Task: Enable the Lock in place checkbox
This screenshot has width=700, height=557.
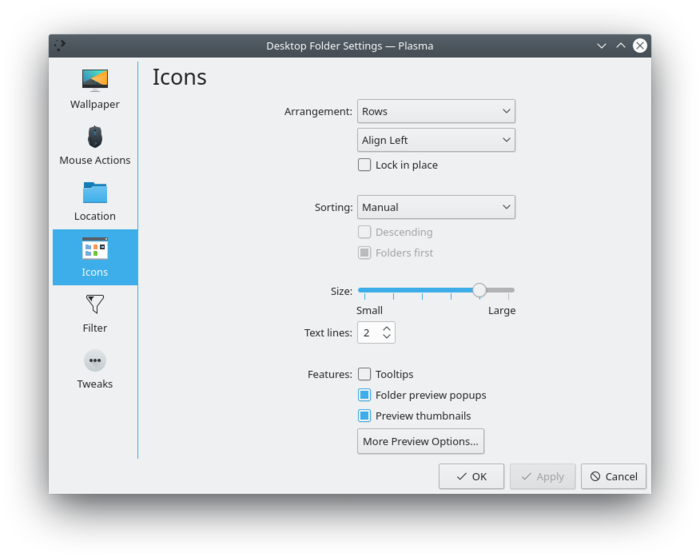Action: [x=365, y=165]
